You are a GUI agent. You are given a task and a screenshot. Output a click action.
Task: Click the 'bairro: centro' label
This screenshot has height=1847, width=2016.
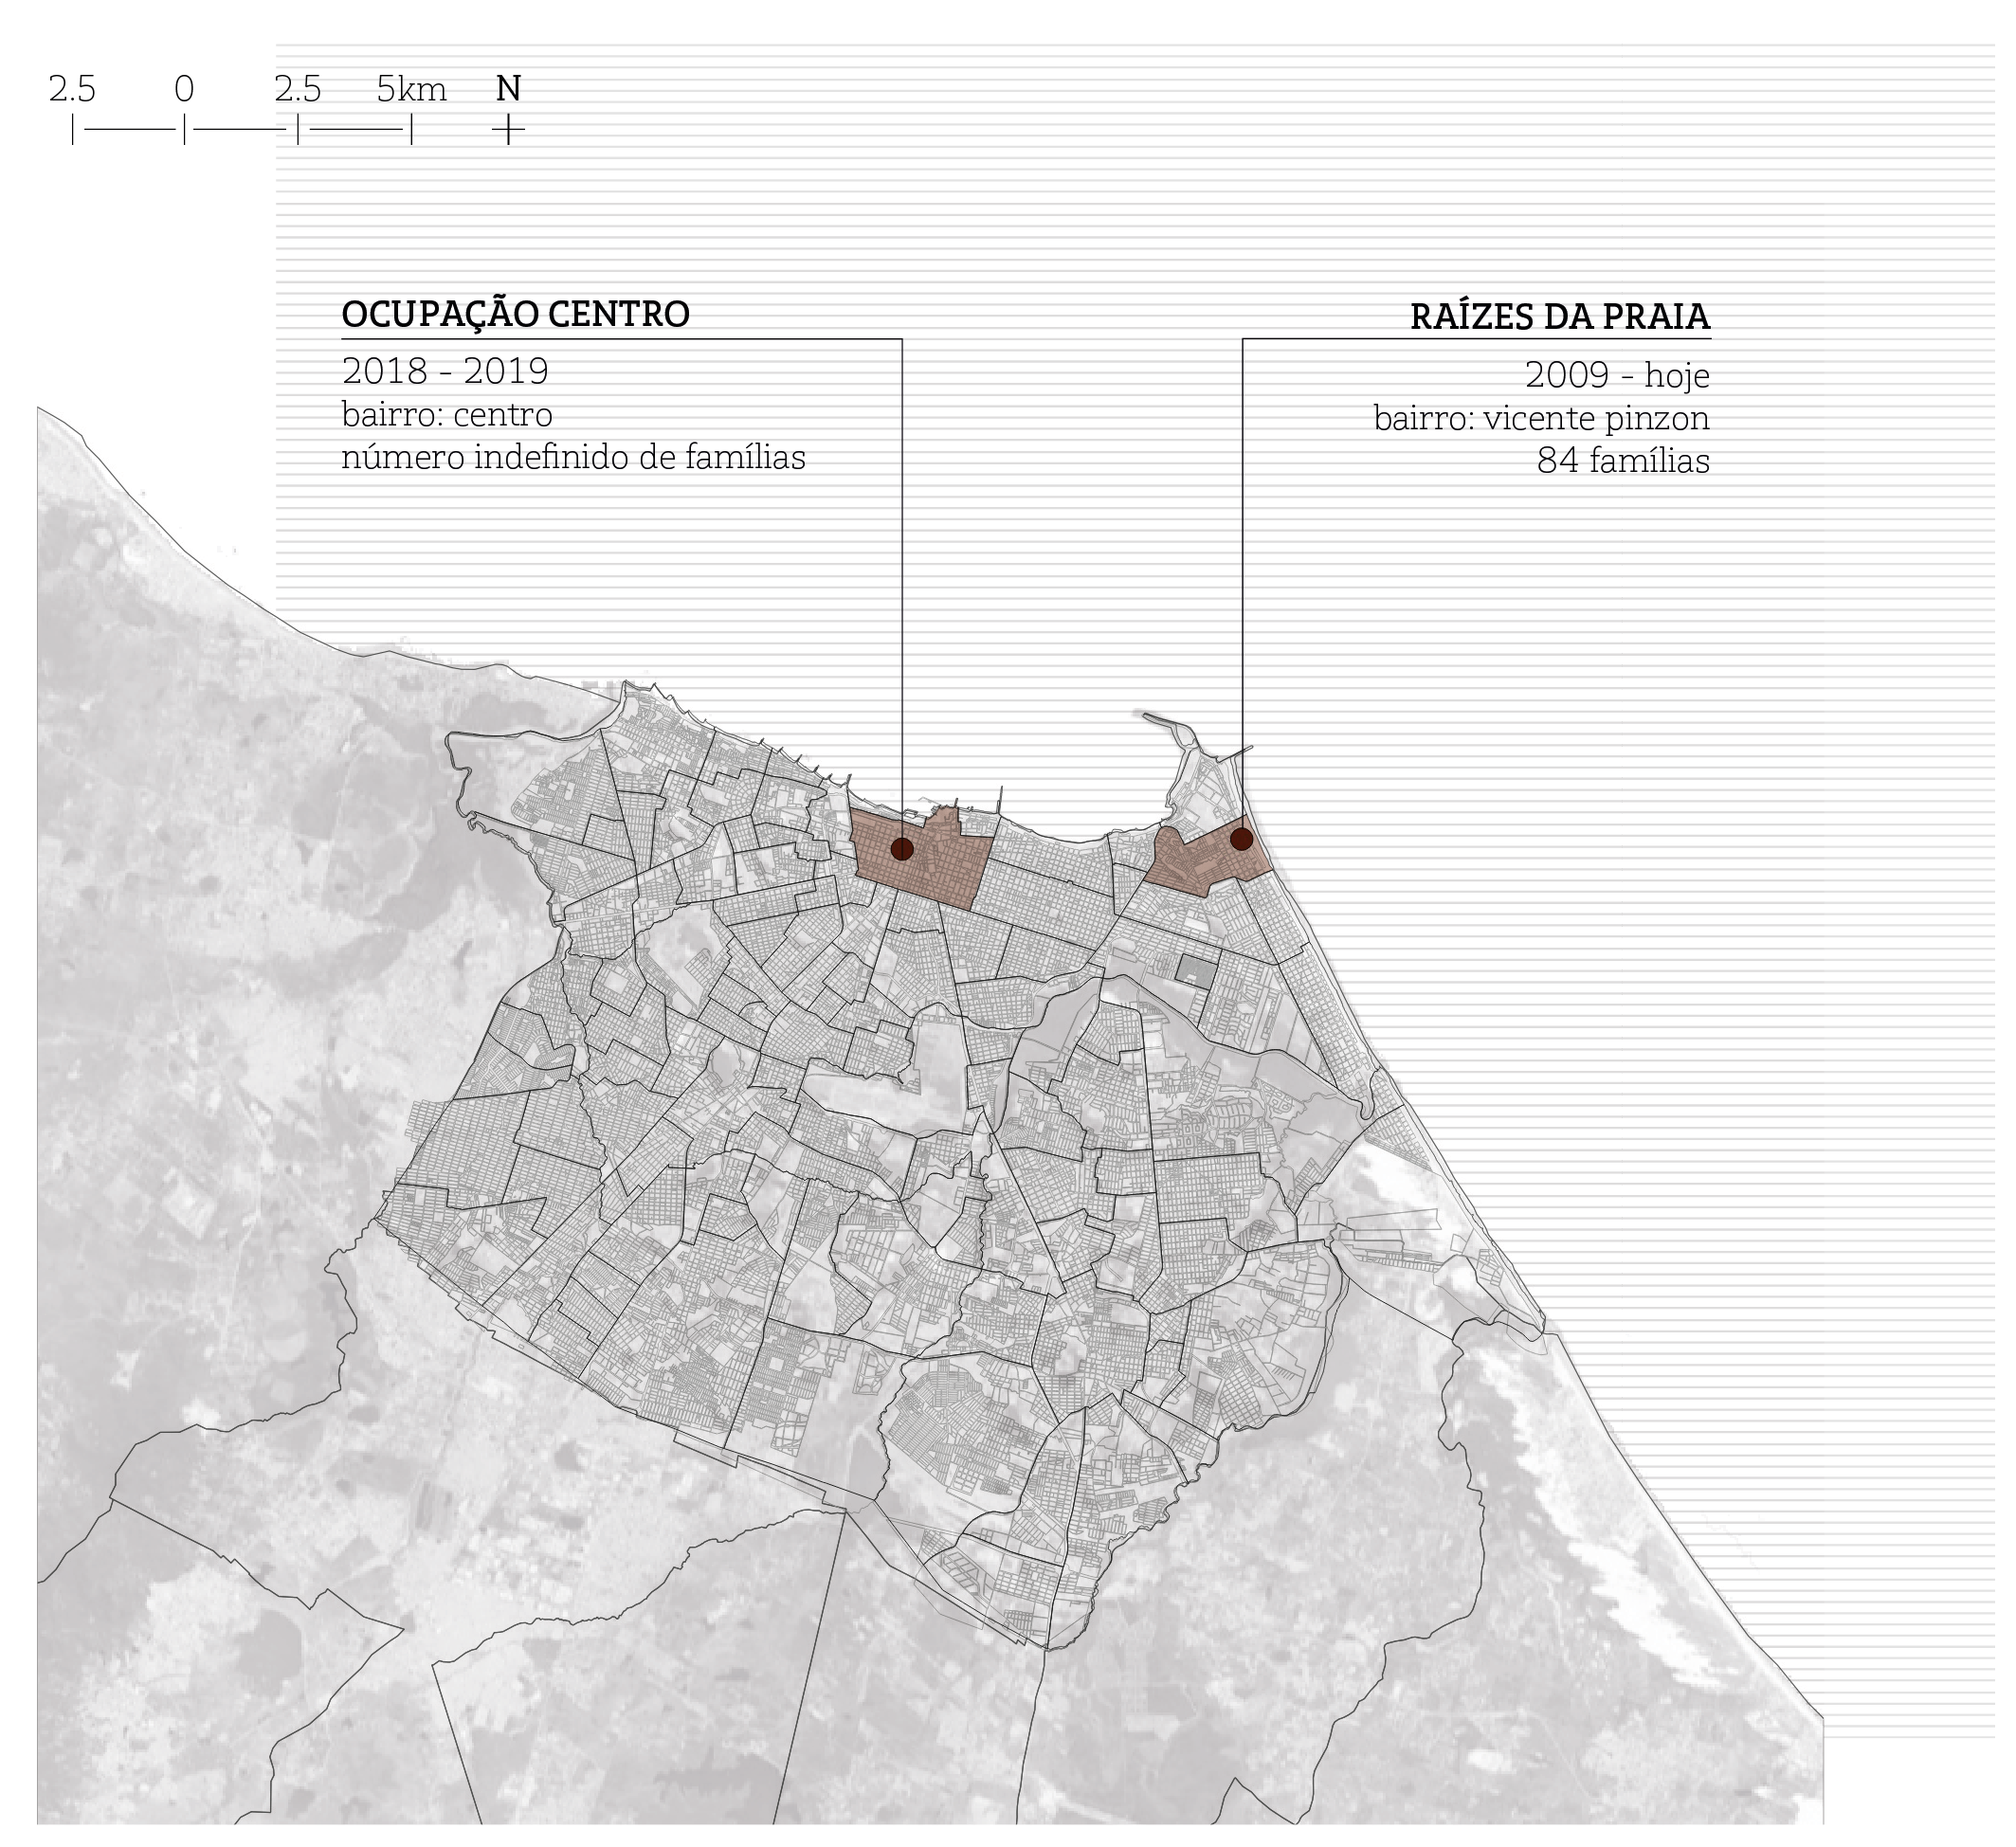click(x=446, y=414)
